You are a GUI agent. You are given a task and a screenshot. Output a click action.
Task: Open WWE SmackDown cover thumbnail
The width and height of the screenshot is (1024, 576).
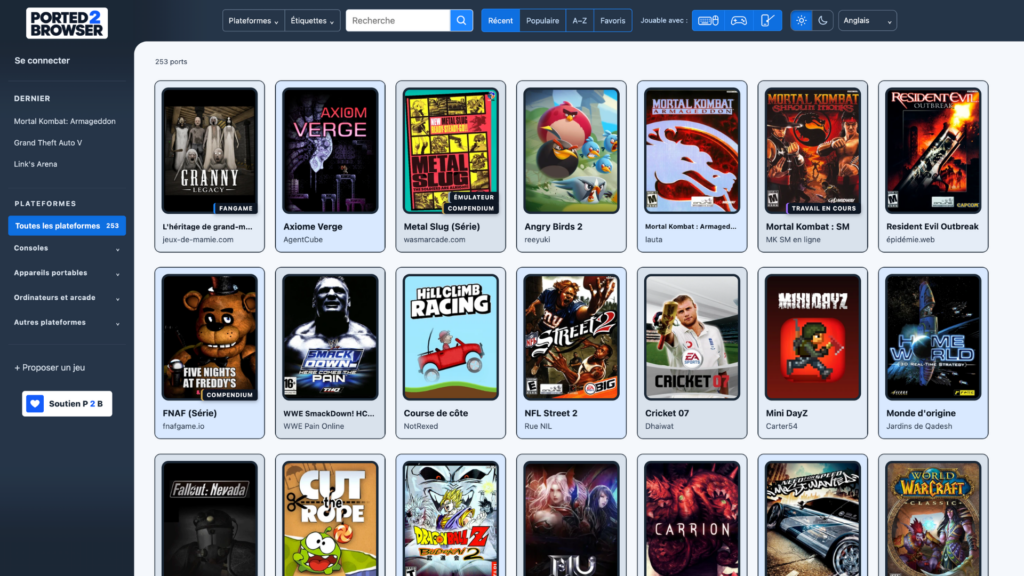point(330,337)
